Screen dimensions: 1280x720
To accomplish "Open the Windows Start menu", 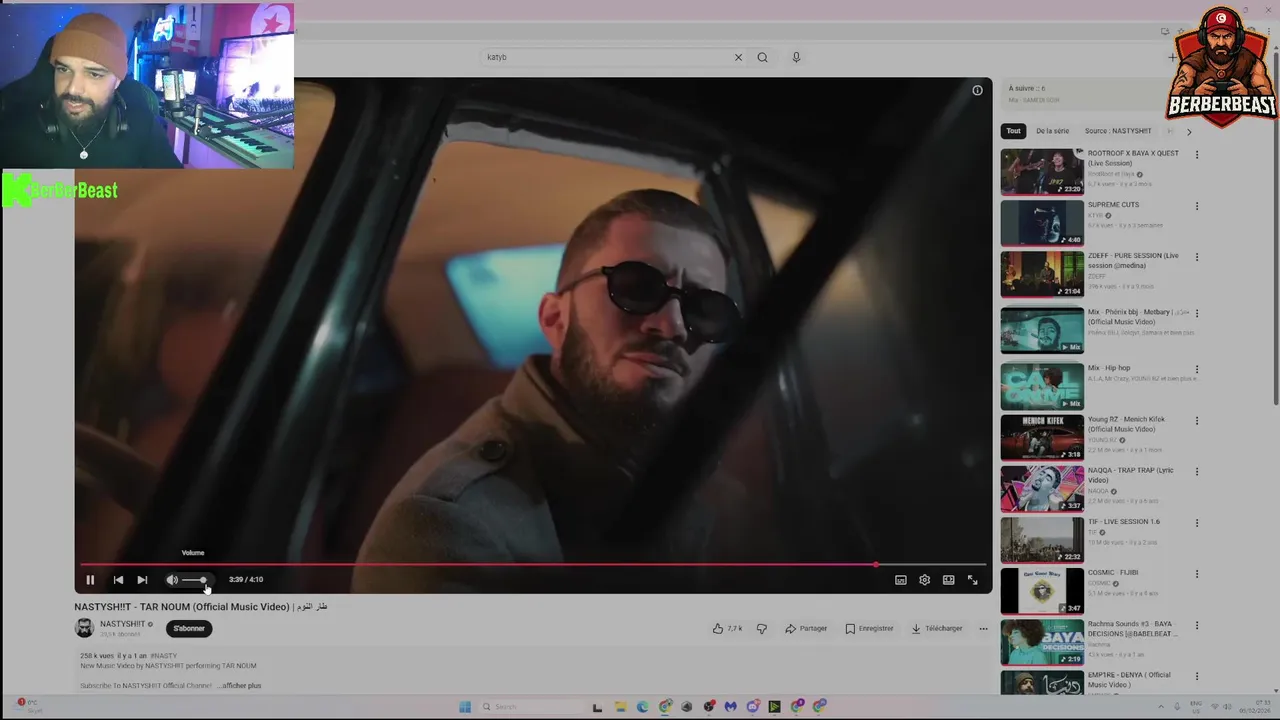I will 465,707.
